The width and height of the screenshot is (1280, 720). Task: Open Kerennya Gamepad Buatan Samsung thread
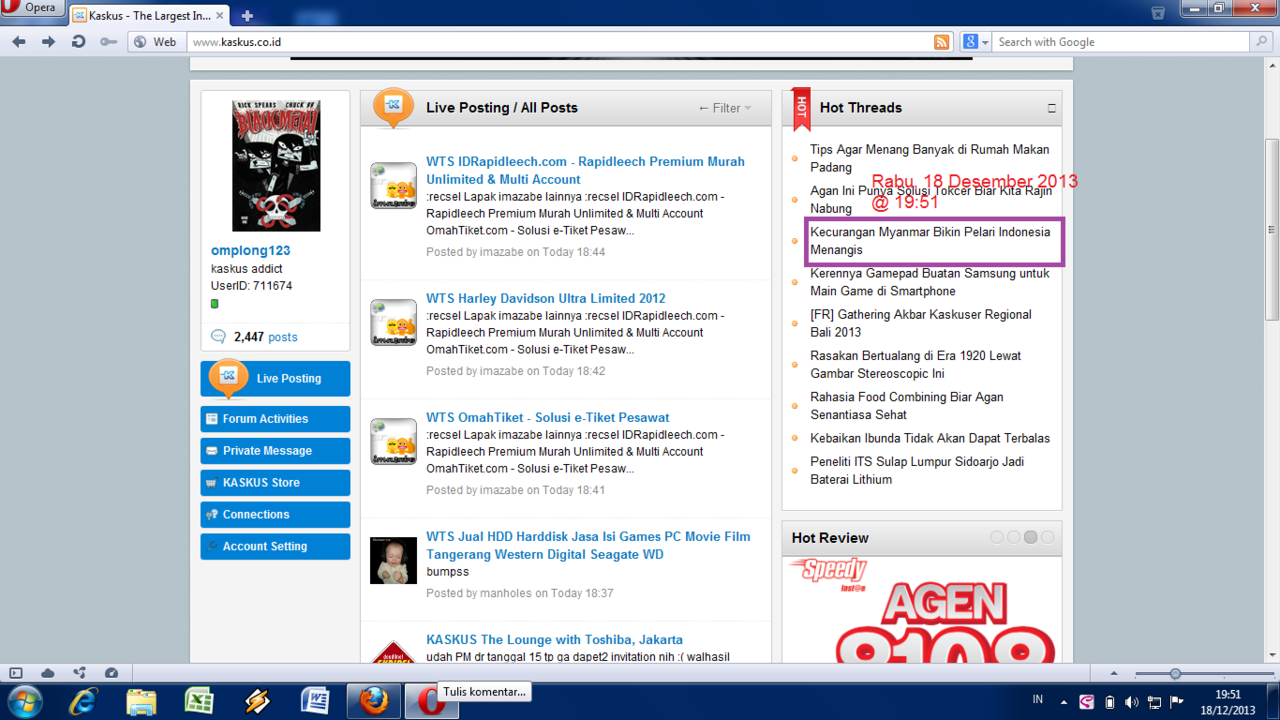pos(929,282)
